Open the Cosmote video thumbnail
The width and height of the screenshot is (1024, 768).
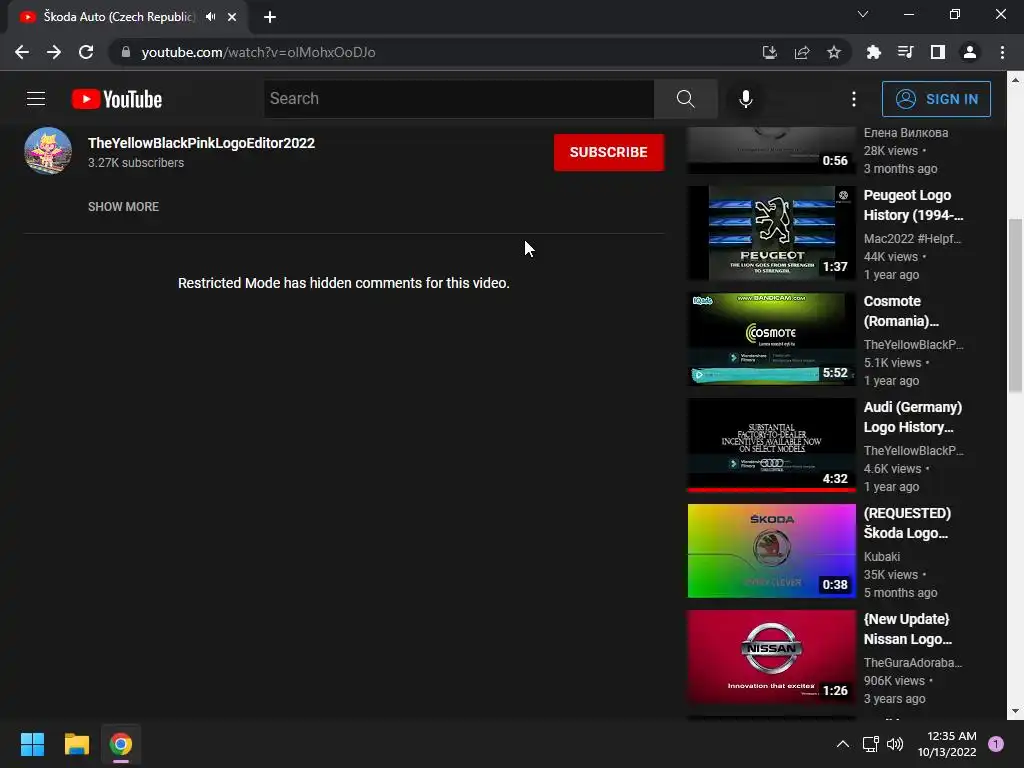click(x=771, y=339)
